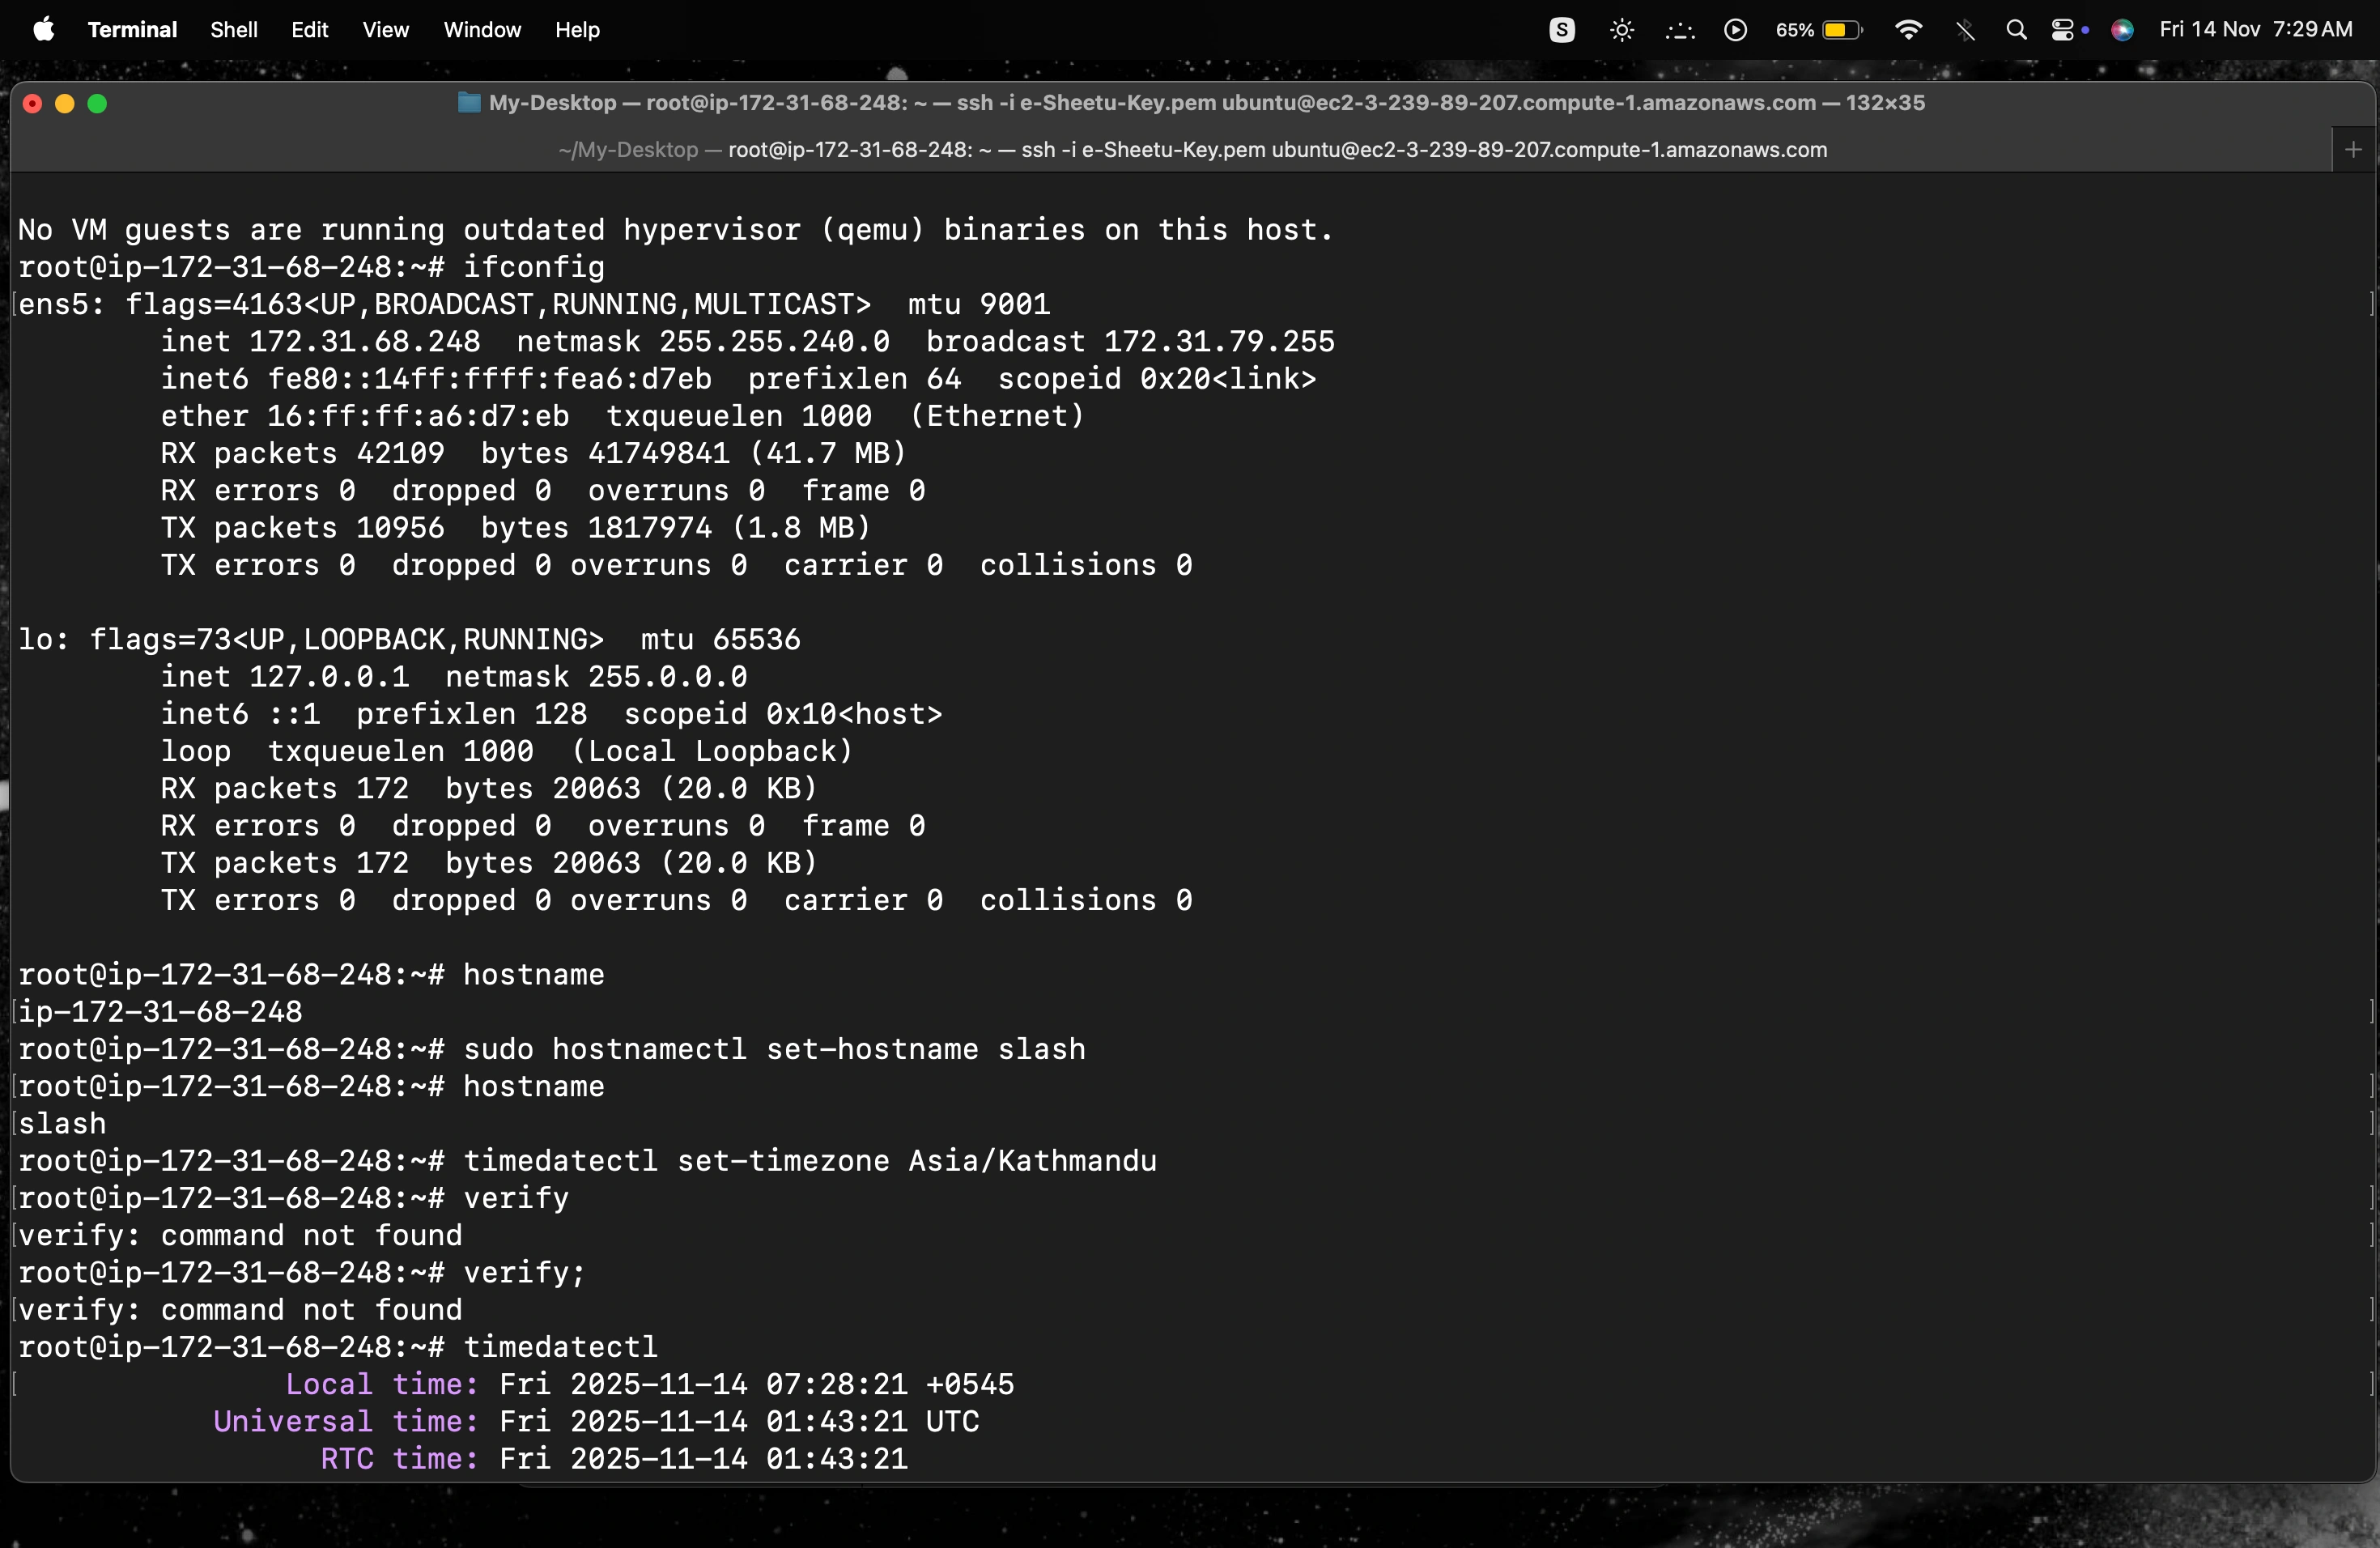This screenshot has height=1548, width=2380.
Task: Click the Now Playing play icon
Action: tap(1735, 30)
